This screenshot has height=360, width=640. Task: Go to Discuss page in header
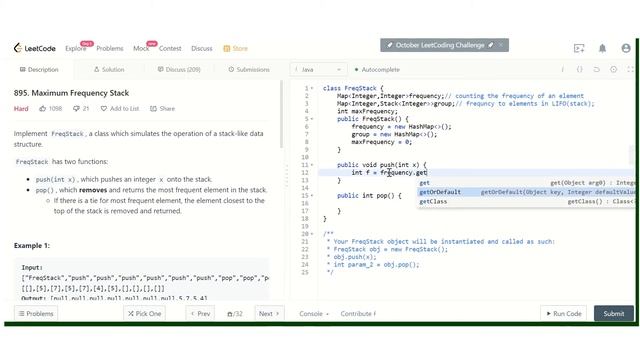tap(202, 48)
